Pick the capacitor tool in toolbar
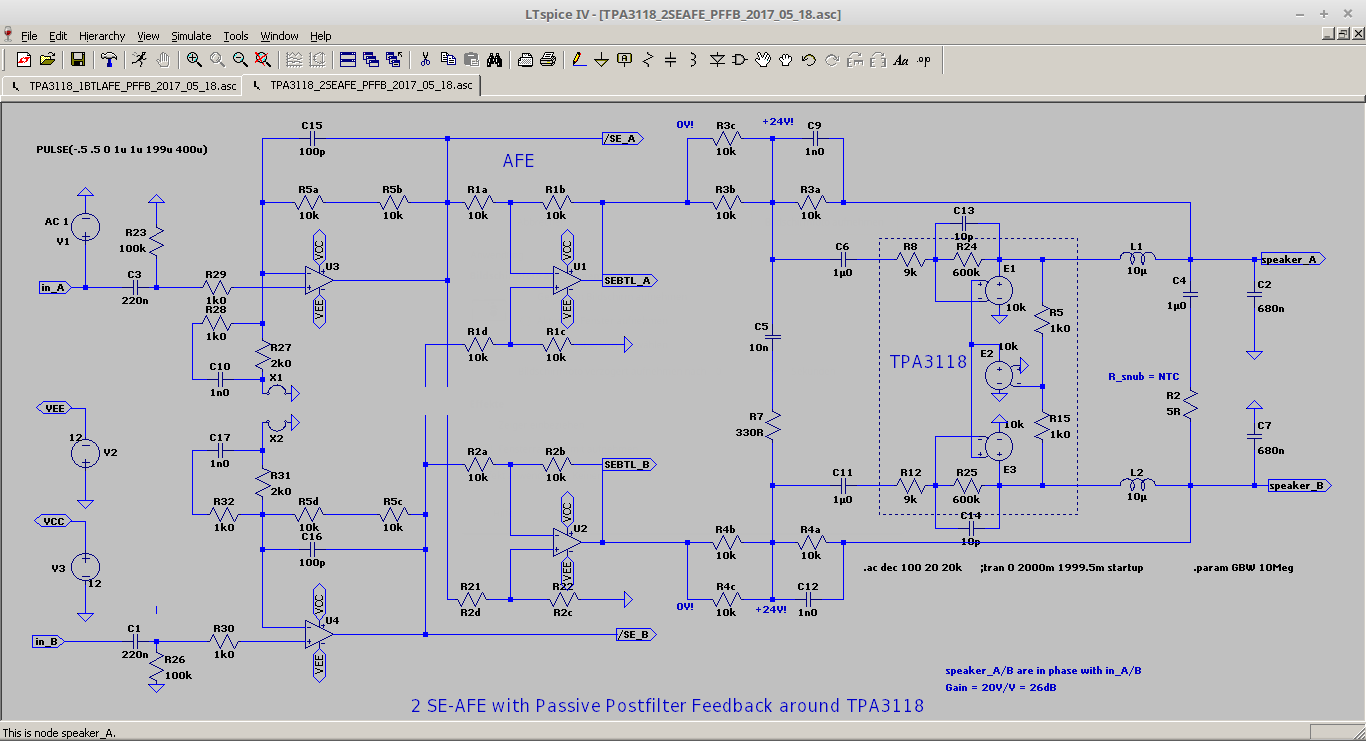 click(x=670, y=60)
